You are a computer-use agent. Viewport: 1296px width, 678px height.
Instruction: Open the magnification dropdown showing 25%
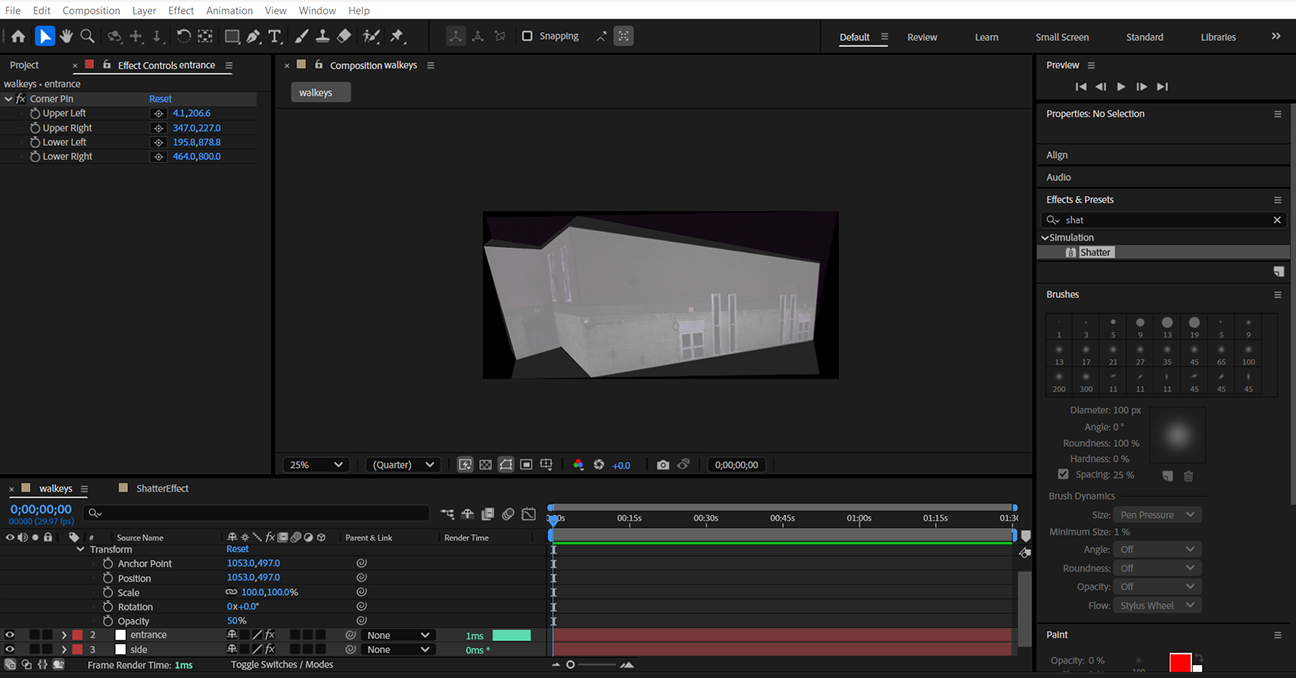[315, 464]
